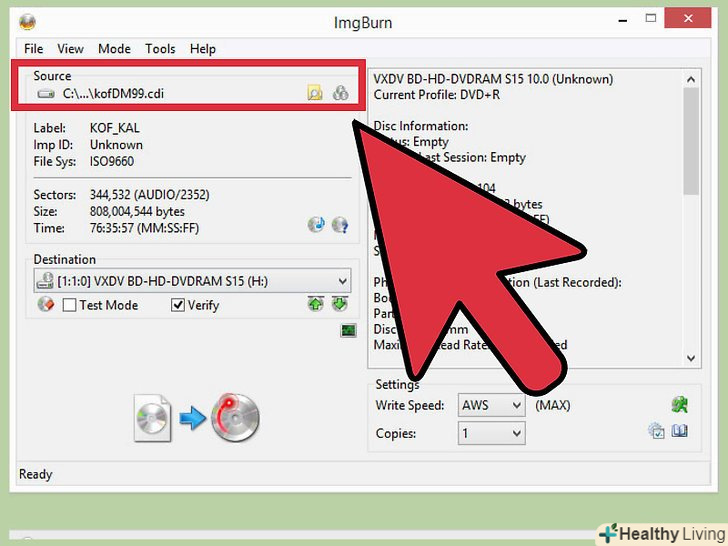Viewport: 728px width, 546px height.
Task: Browse for a source image file
Action: [315, 93]
